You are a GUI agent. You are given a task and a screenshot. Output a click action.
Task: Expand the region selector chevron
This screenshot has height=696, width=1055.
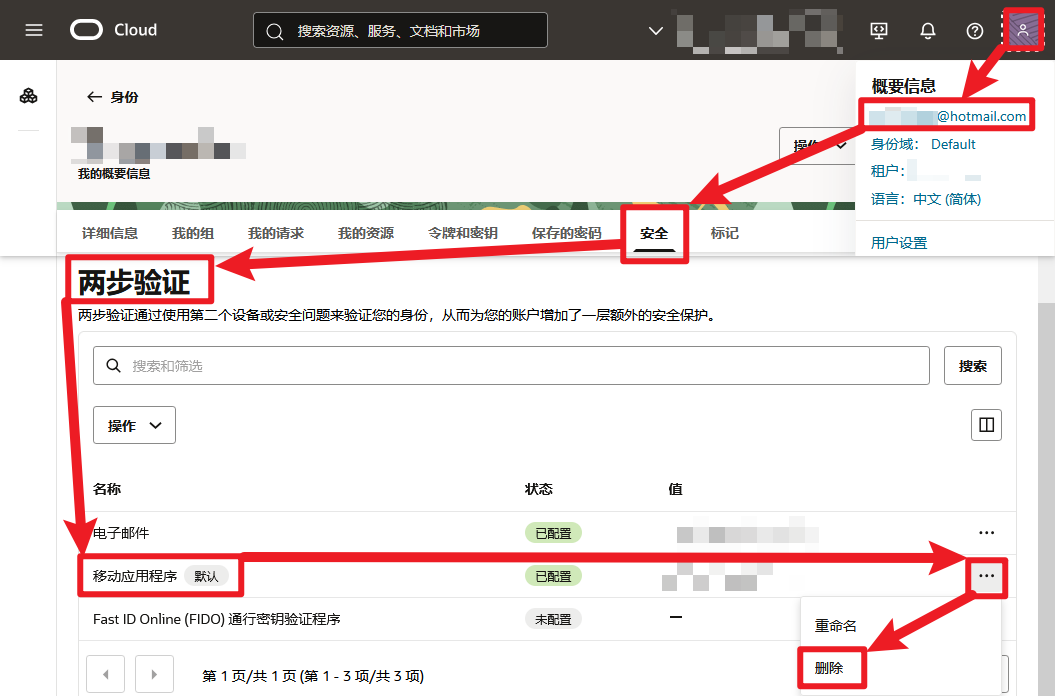(655, 31)
